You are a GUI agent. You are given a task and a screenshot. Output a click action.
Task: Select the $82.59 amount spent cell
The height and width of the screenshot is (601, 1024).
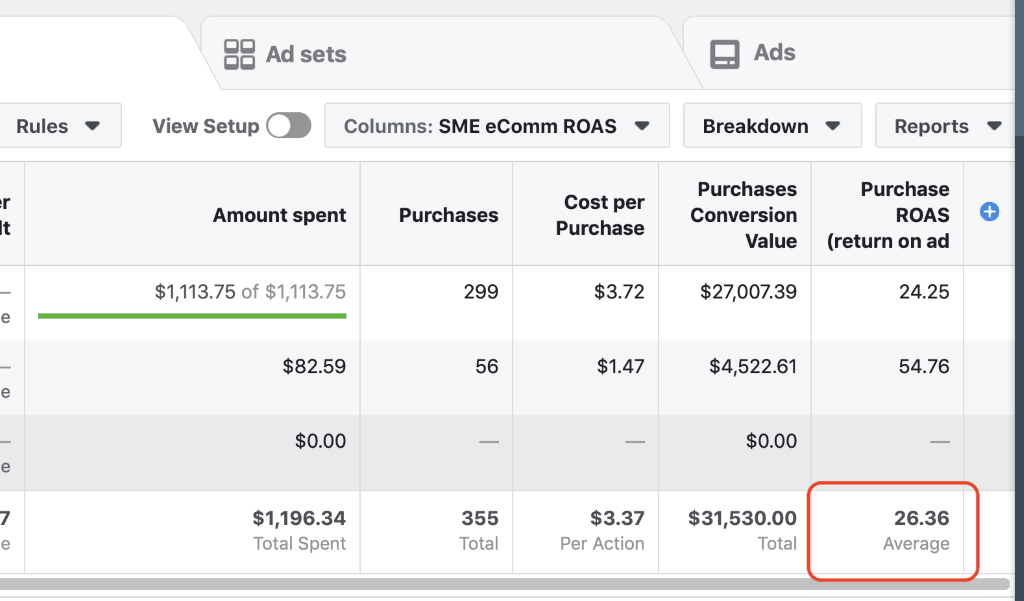point(314,367)
